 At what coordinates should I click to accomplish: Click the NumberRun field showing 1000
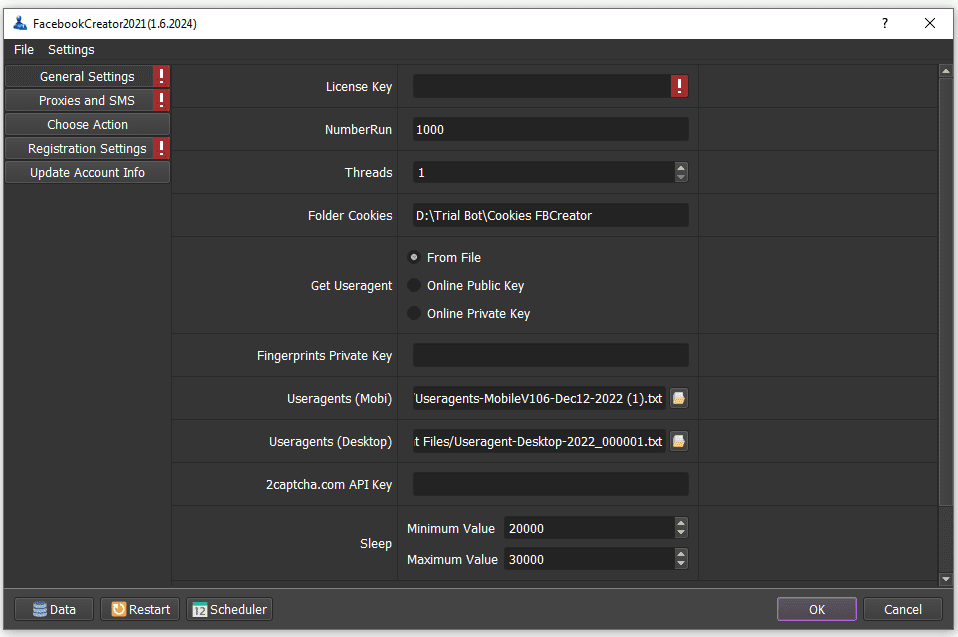coord(550,129)
